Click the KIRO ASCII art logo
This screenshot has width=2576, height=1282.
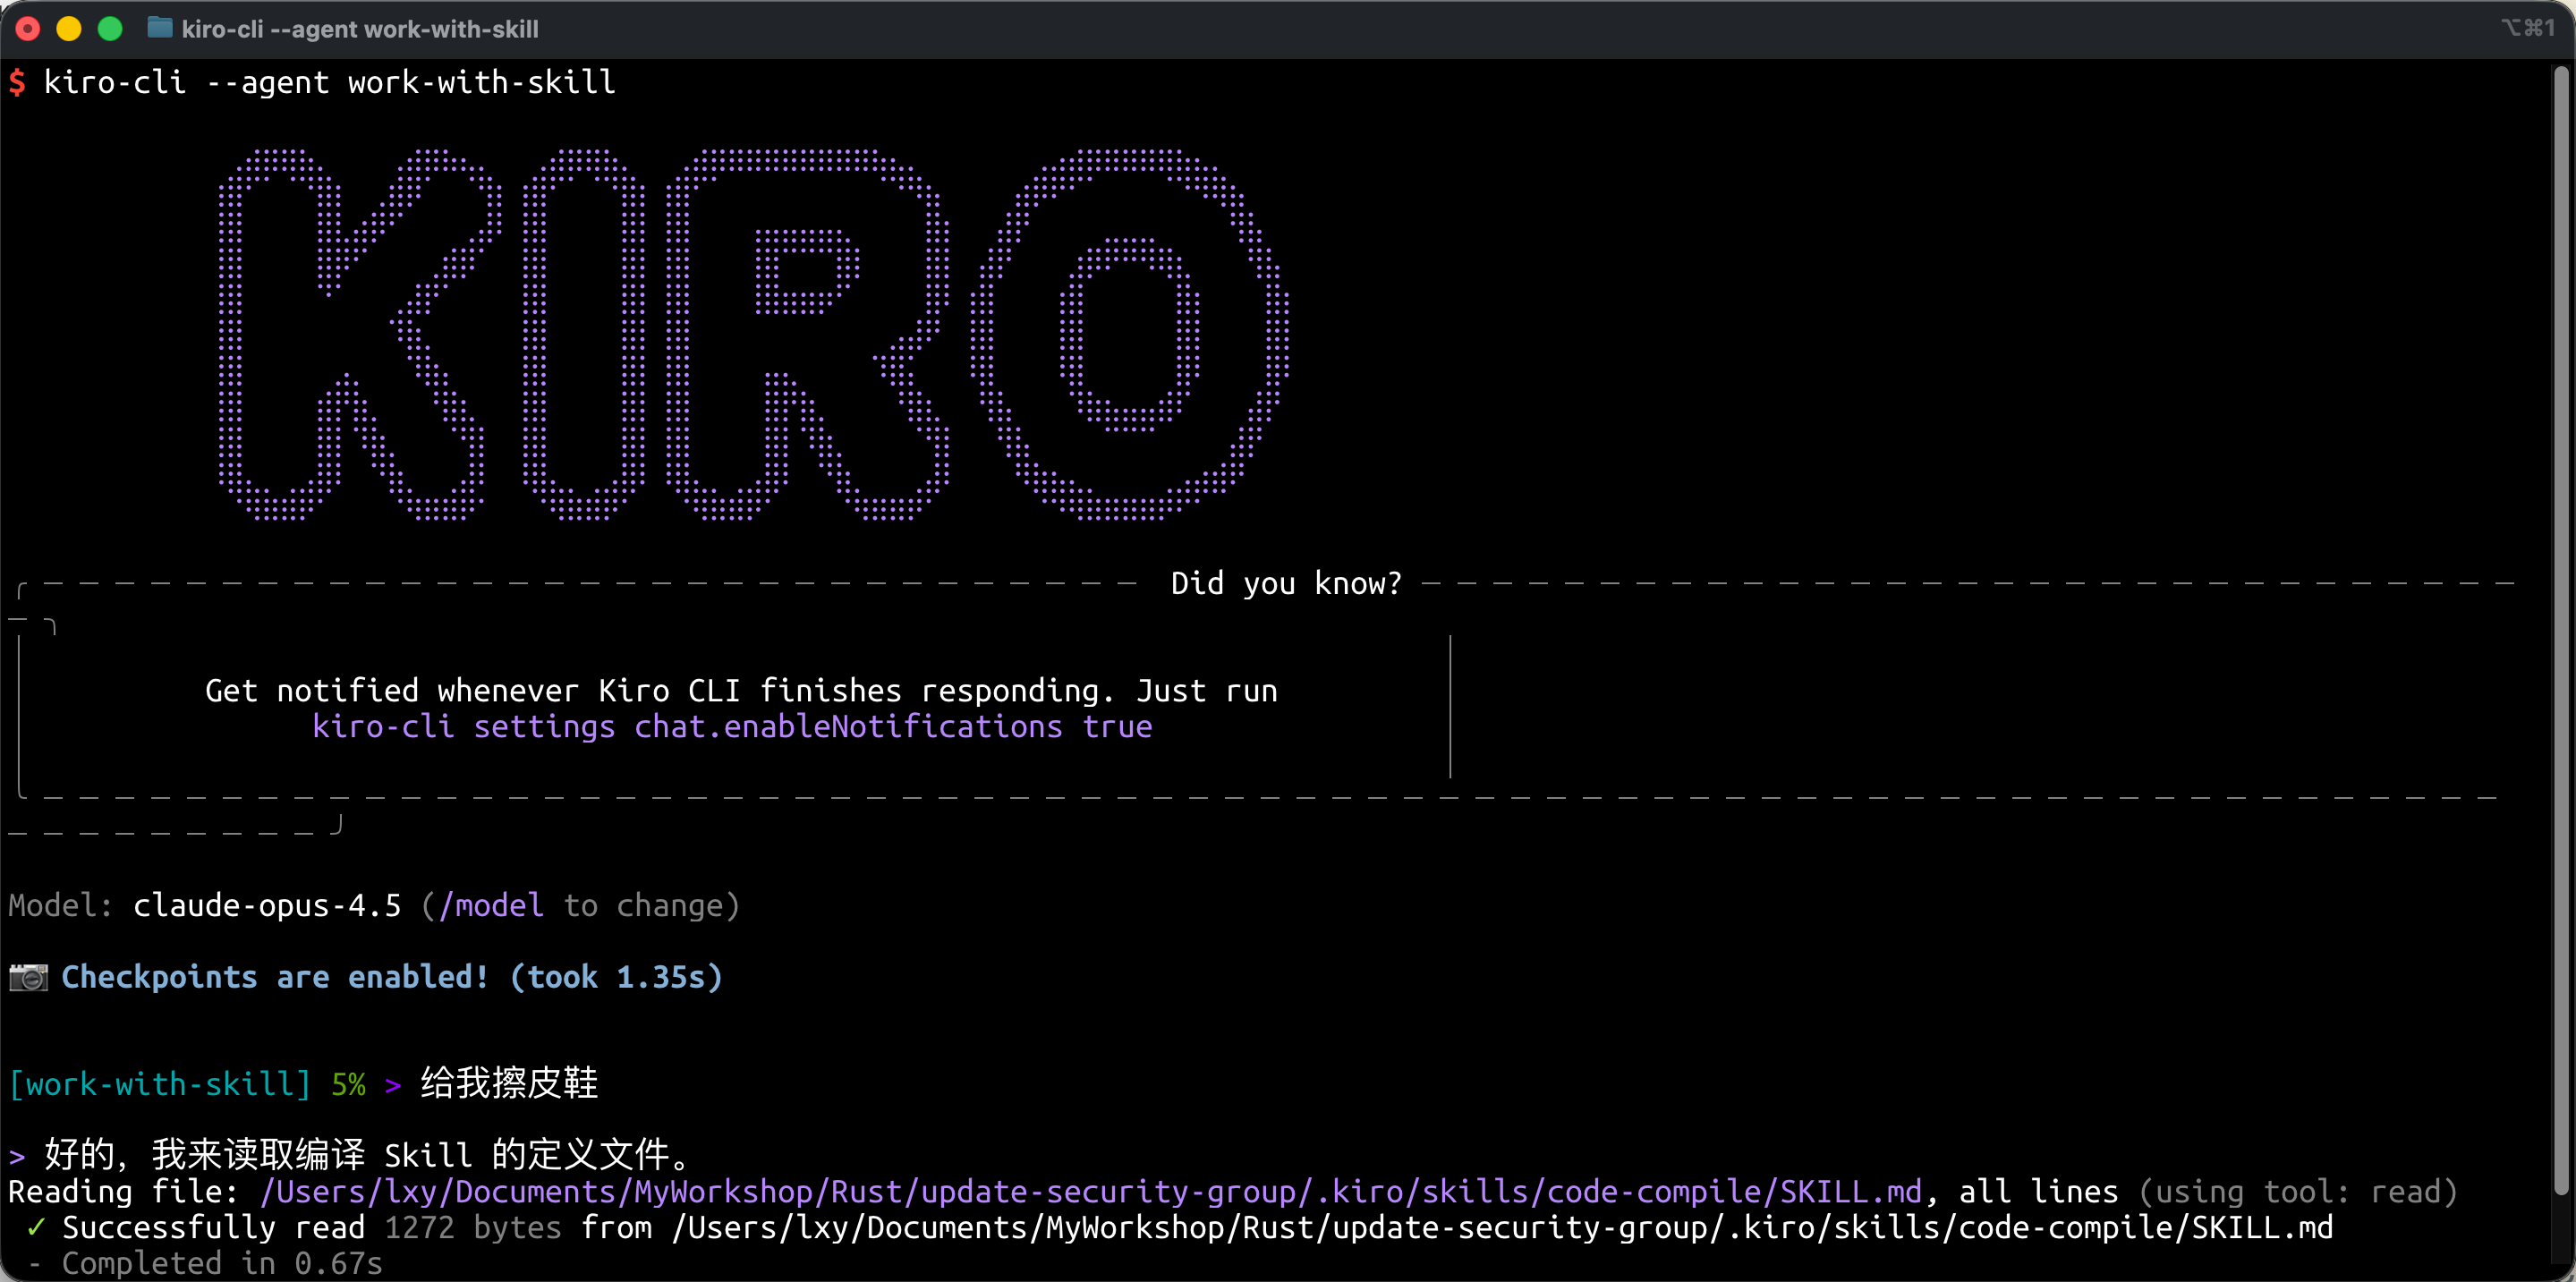752,335
